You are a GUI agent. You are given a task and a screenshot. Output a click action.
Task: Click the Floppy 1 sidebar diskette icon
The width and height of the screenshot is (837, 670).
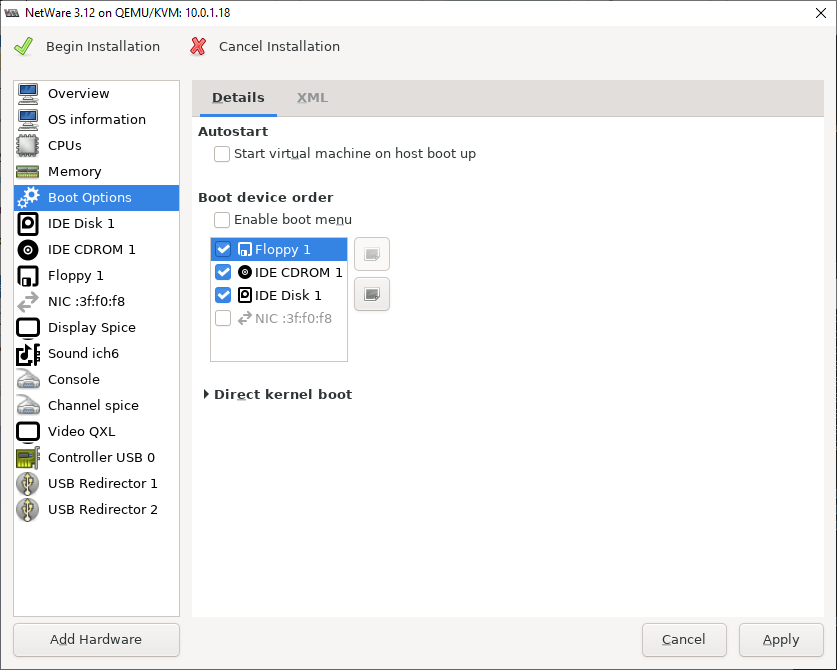point(28,276)
